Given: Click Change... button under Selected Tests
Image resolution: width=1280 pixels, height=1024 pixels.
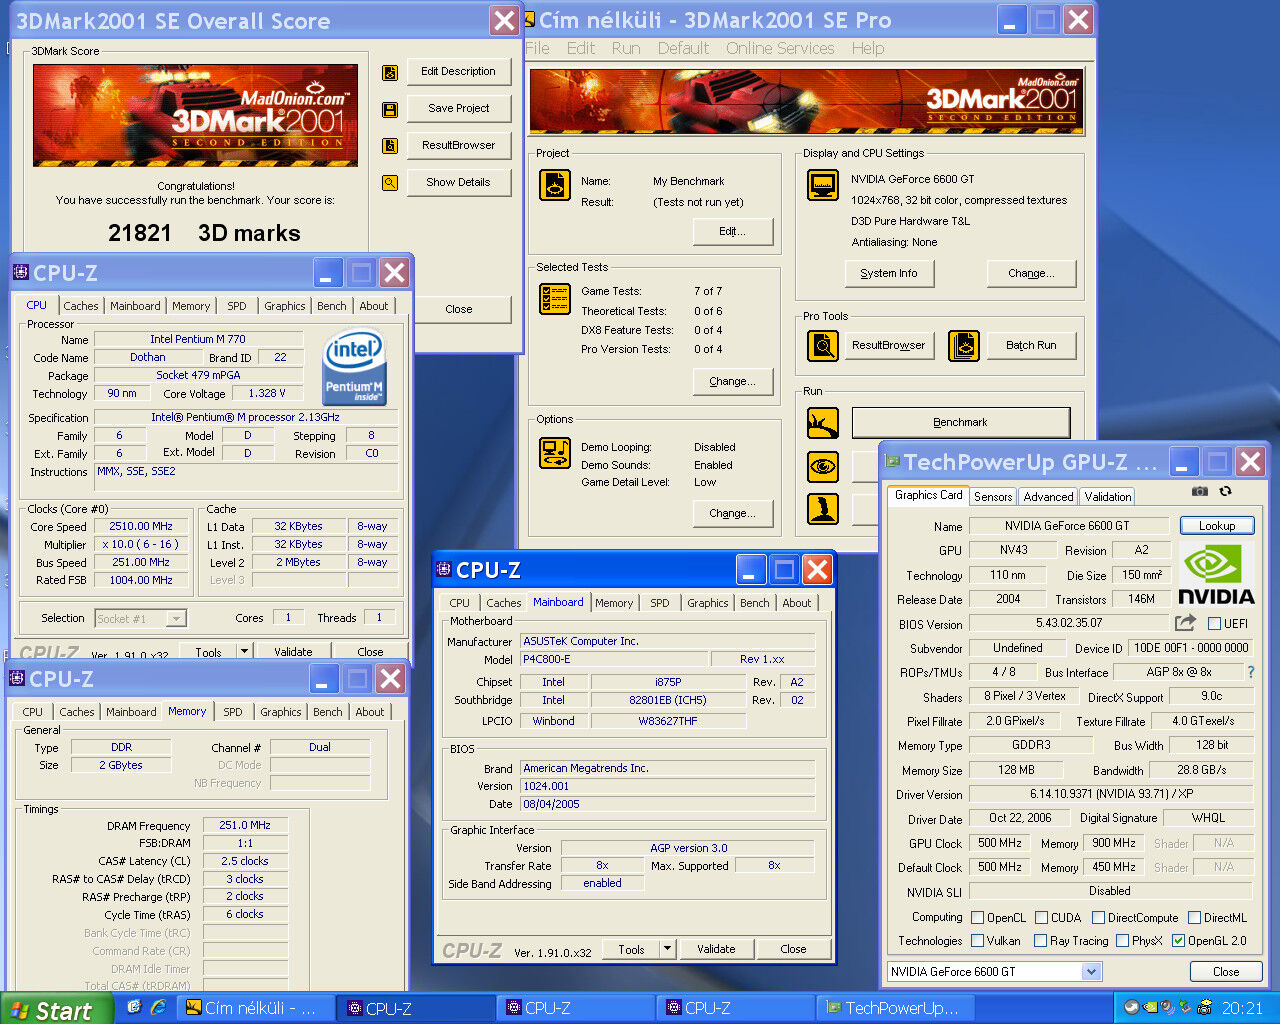Looking at the screenshot, I should [x=733, y=381].
